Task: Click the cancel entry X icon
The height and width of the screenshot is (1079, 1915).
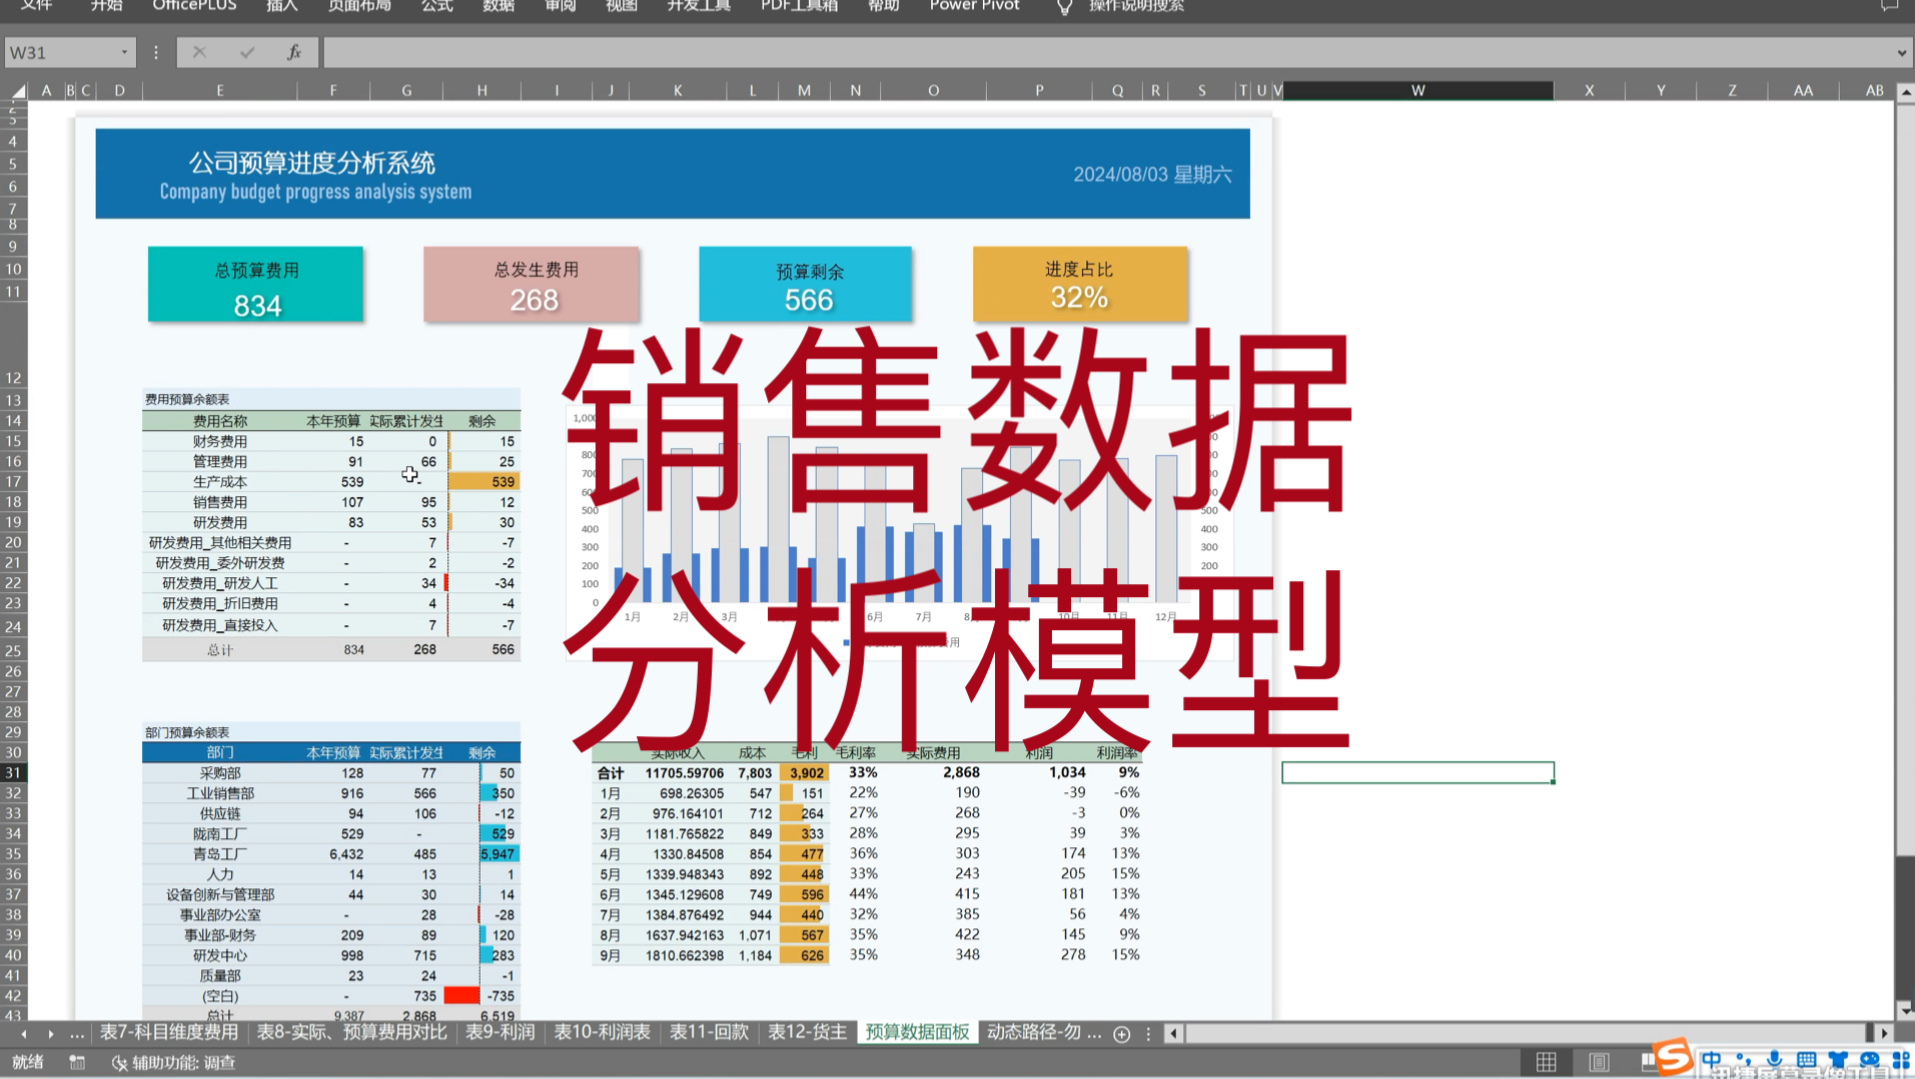Action: 199,52
